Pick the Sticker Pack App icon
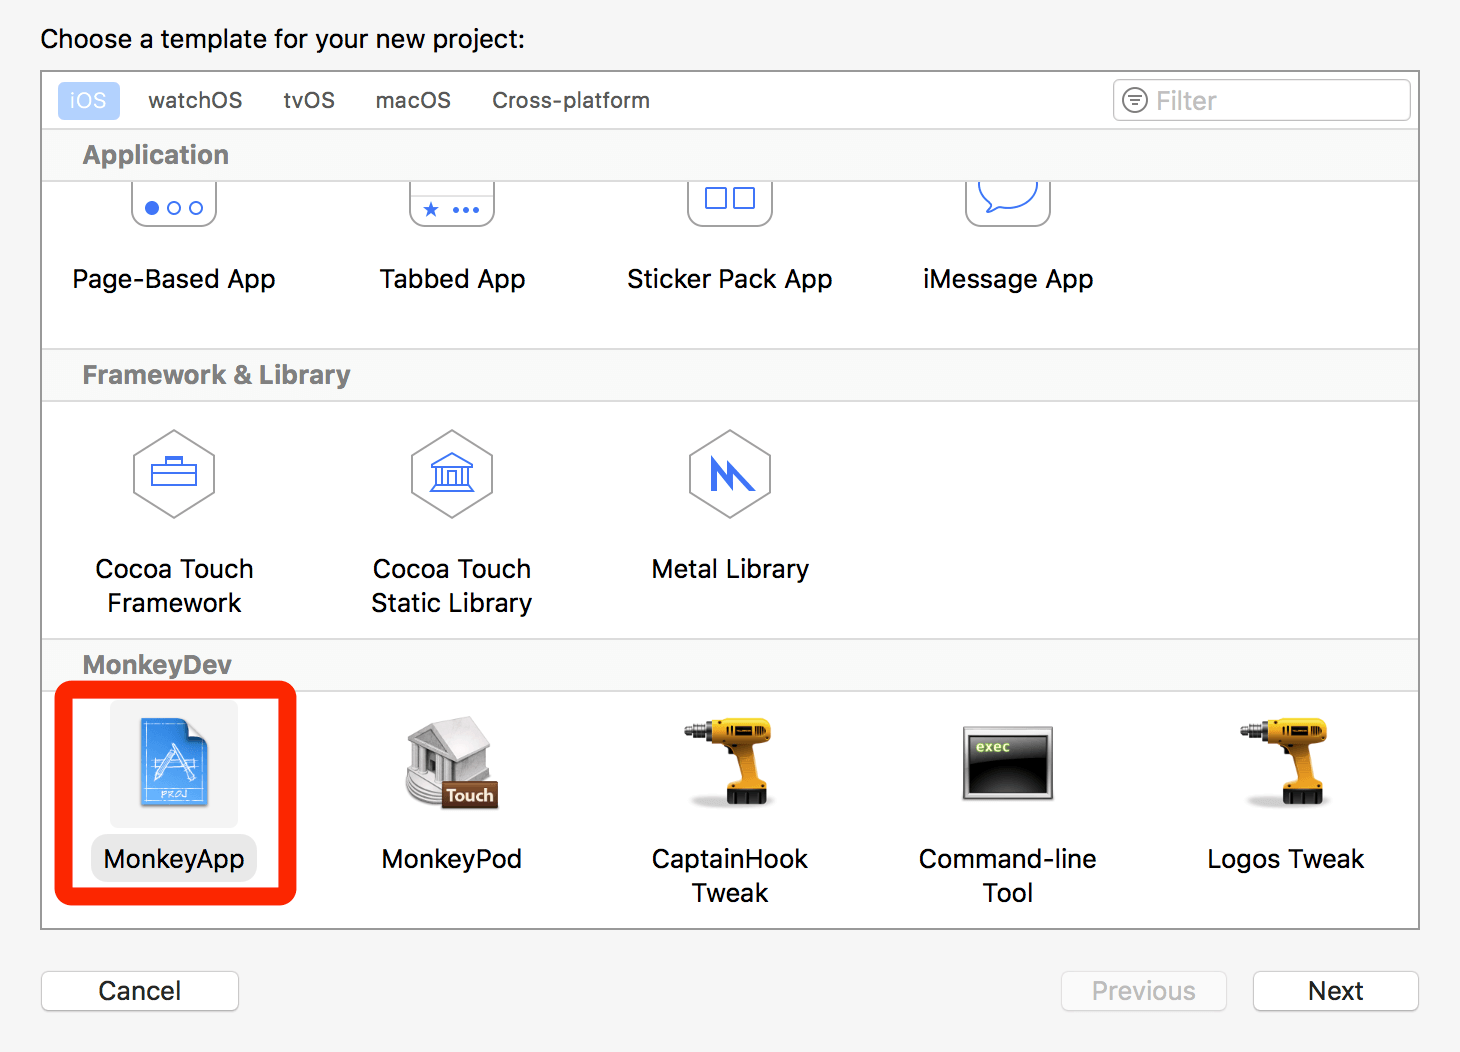 point(730,204)
